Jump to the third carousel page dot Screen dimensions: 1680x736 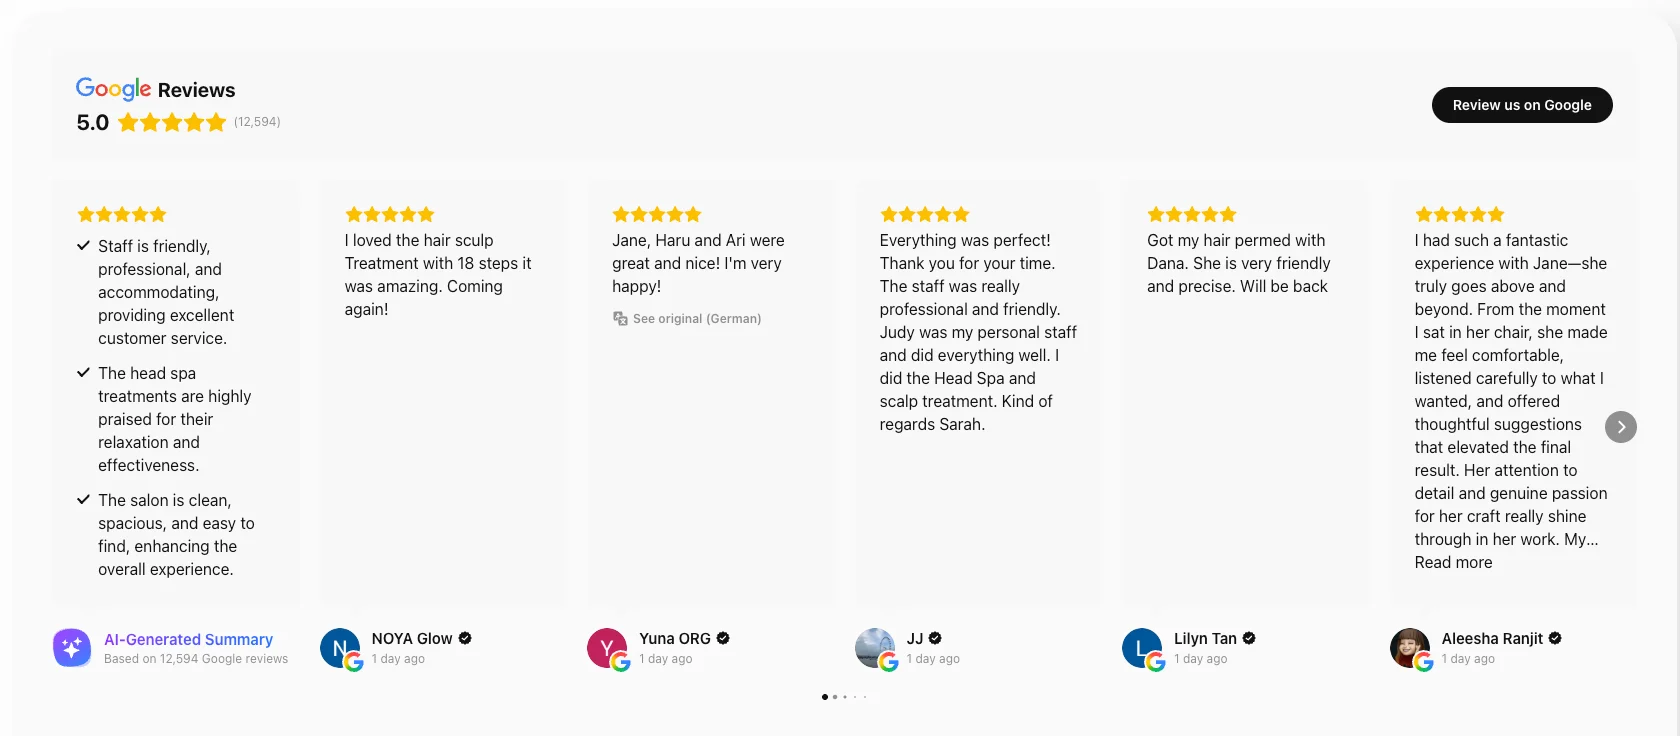(845, 697)
